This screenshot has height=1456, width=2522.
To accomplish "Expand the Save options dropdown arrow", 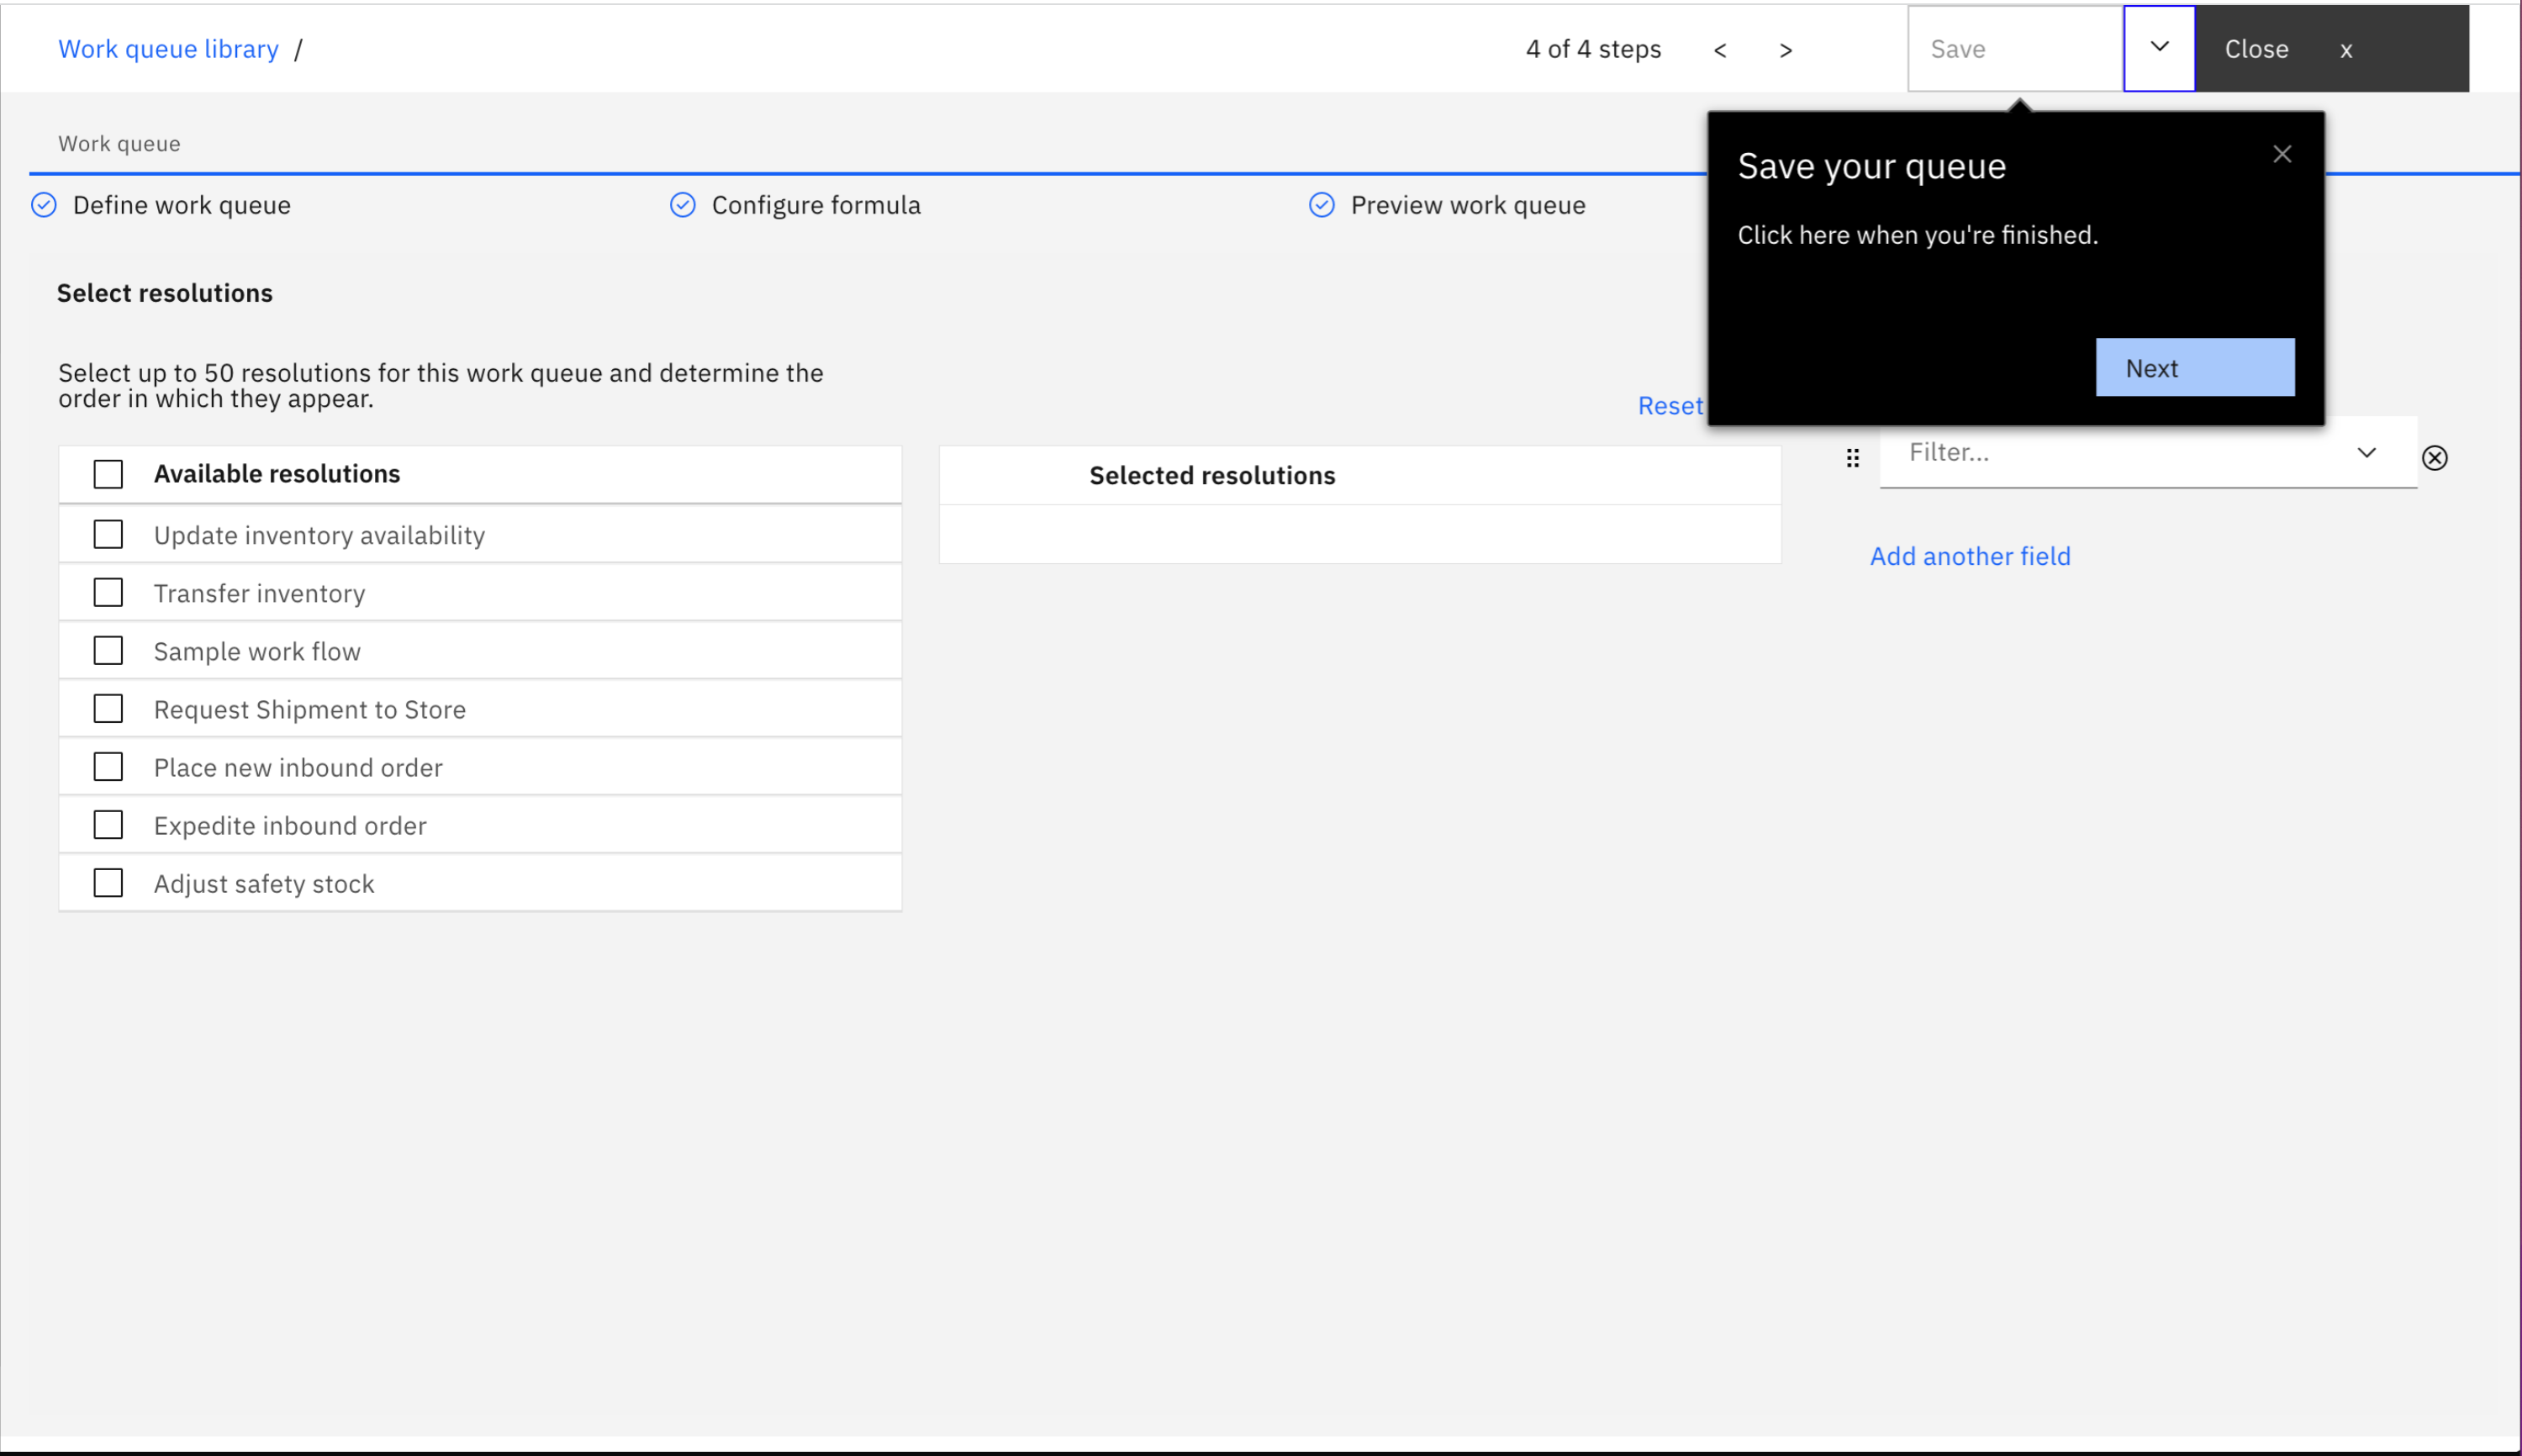I will (2159, 48).
